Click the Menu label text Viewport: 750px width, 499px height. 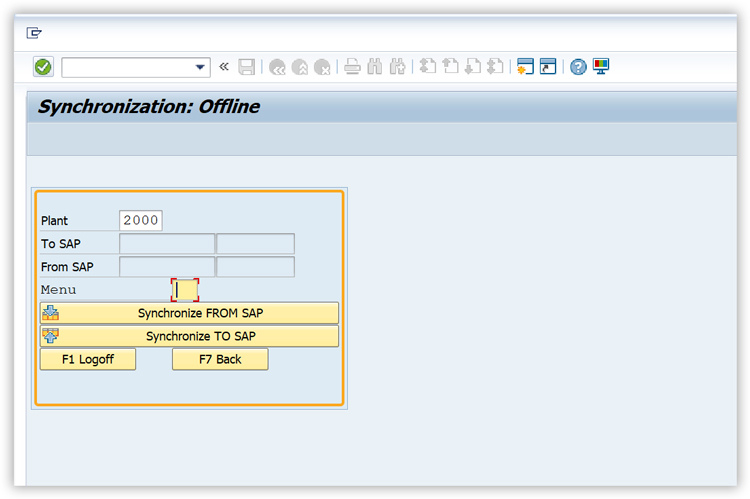(x=58, y=289)
